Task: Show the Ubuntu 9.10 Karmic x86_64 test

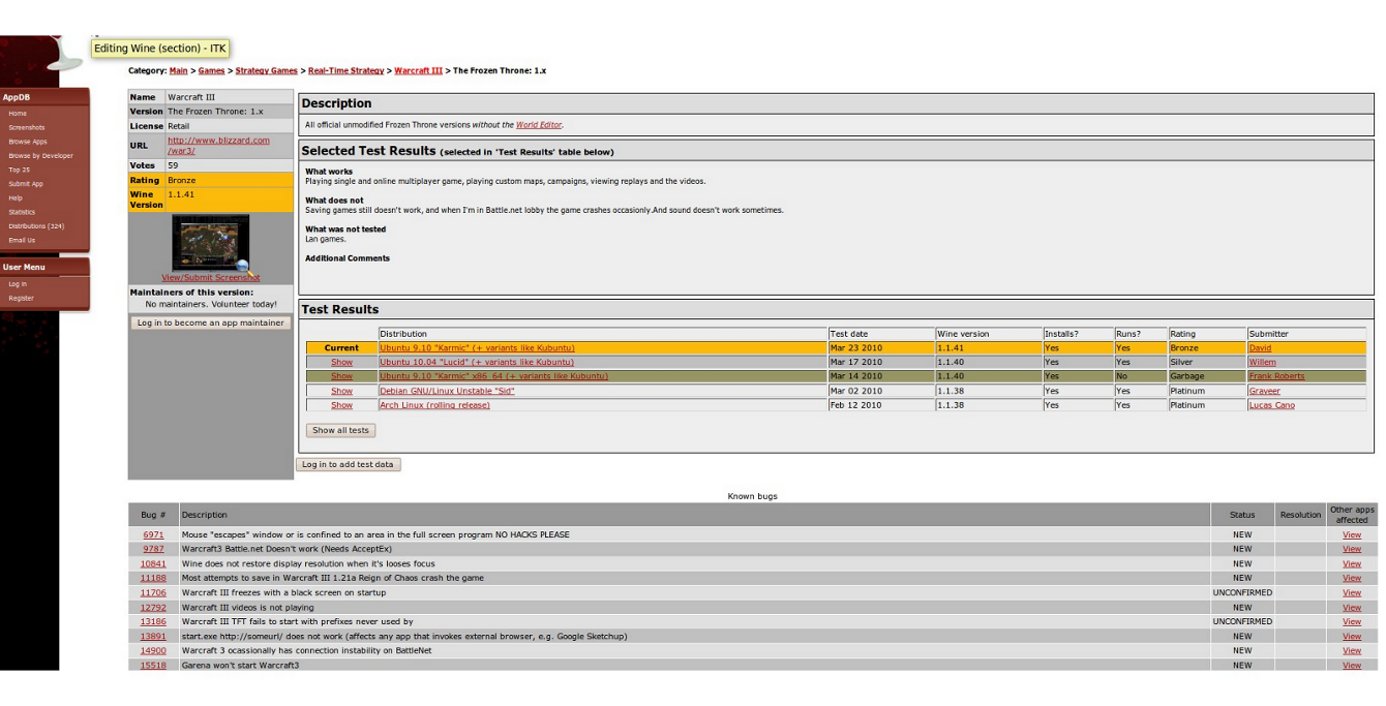Action: point(342,376)
